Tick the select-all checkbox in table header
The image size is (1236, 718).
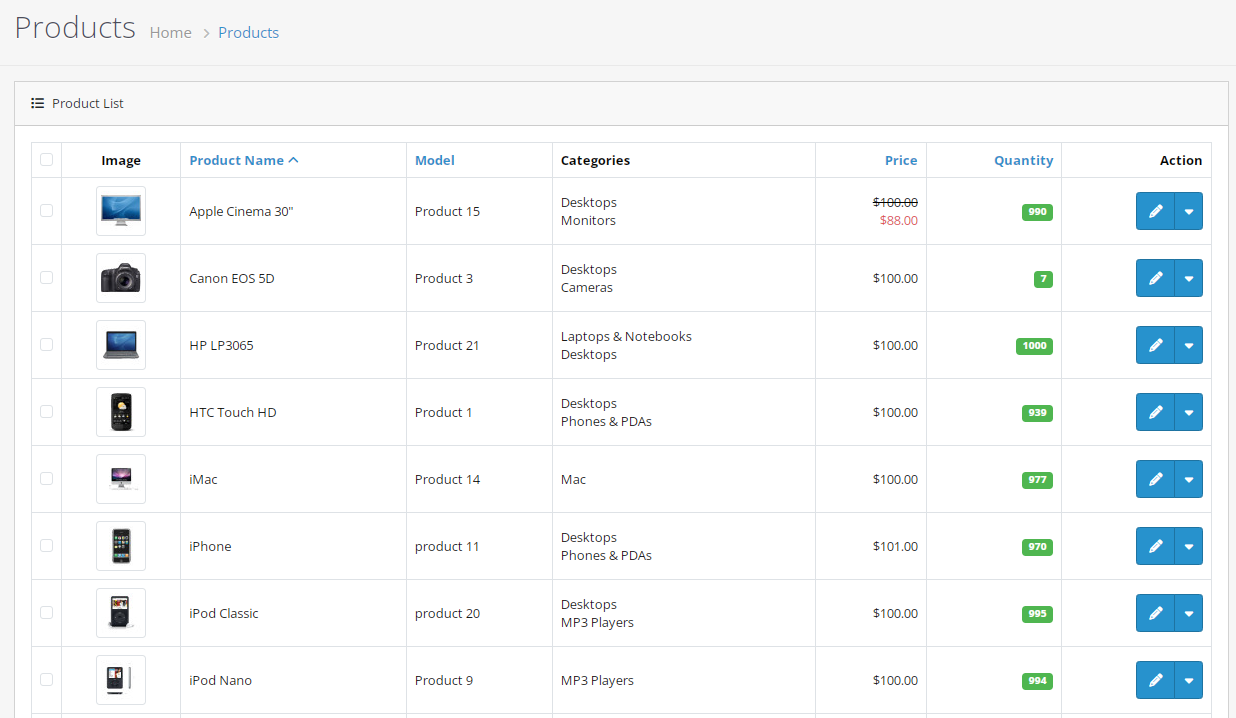click(x=46, y=159)
